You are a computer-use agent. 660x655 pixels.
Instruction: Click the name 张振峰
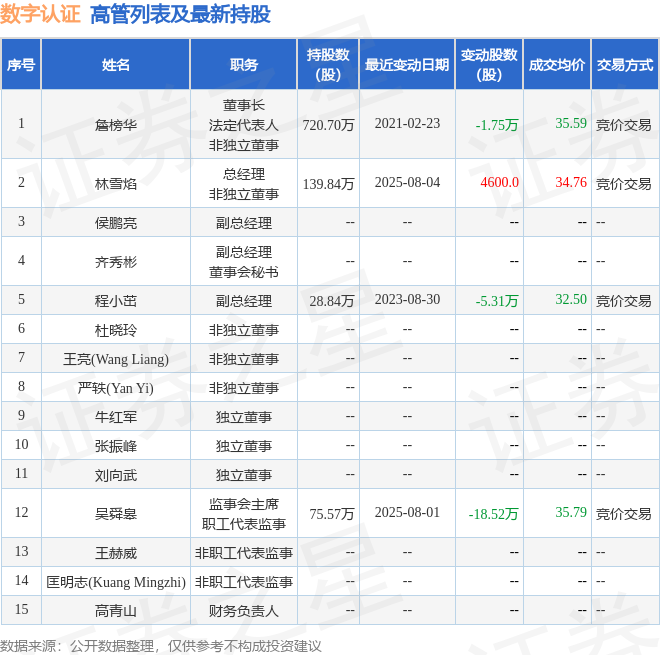point(116,446)
